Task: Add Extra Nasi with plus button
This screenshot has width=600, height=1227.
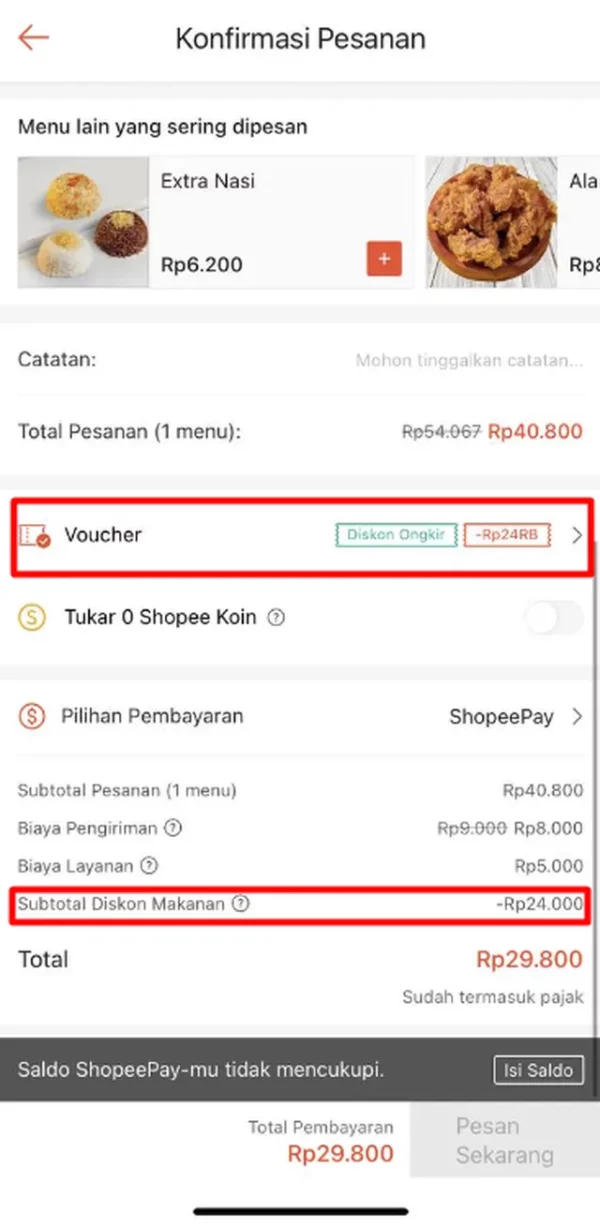Action: tap(384, 259)
